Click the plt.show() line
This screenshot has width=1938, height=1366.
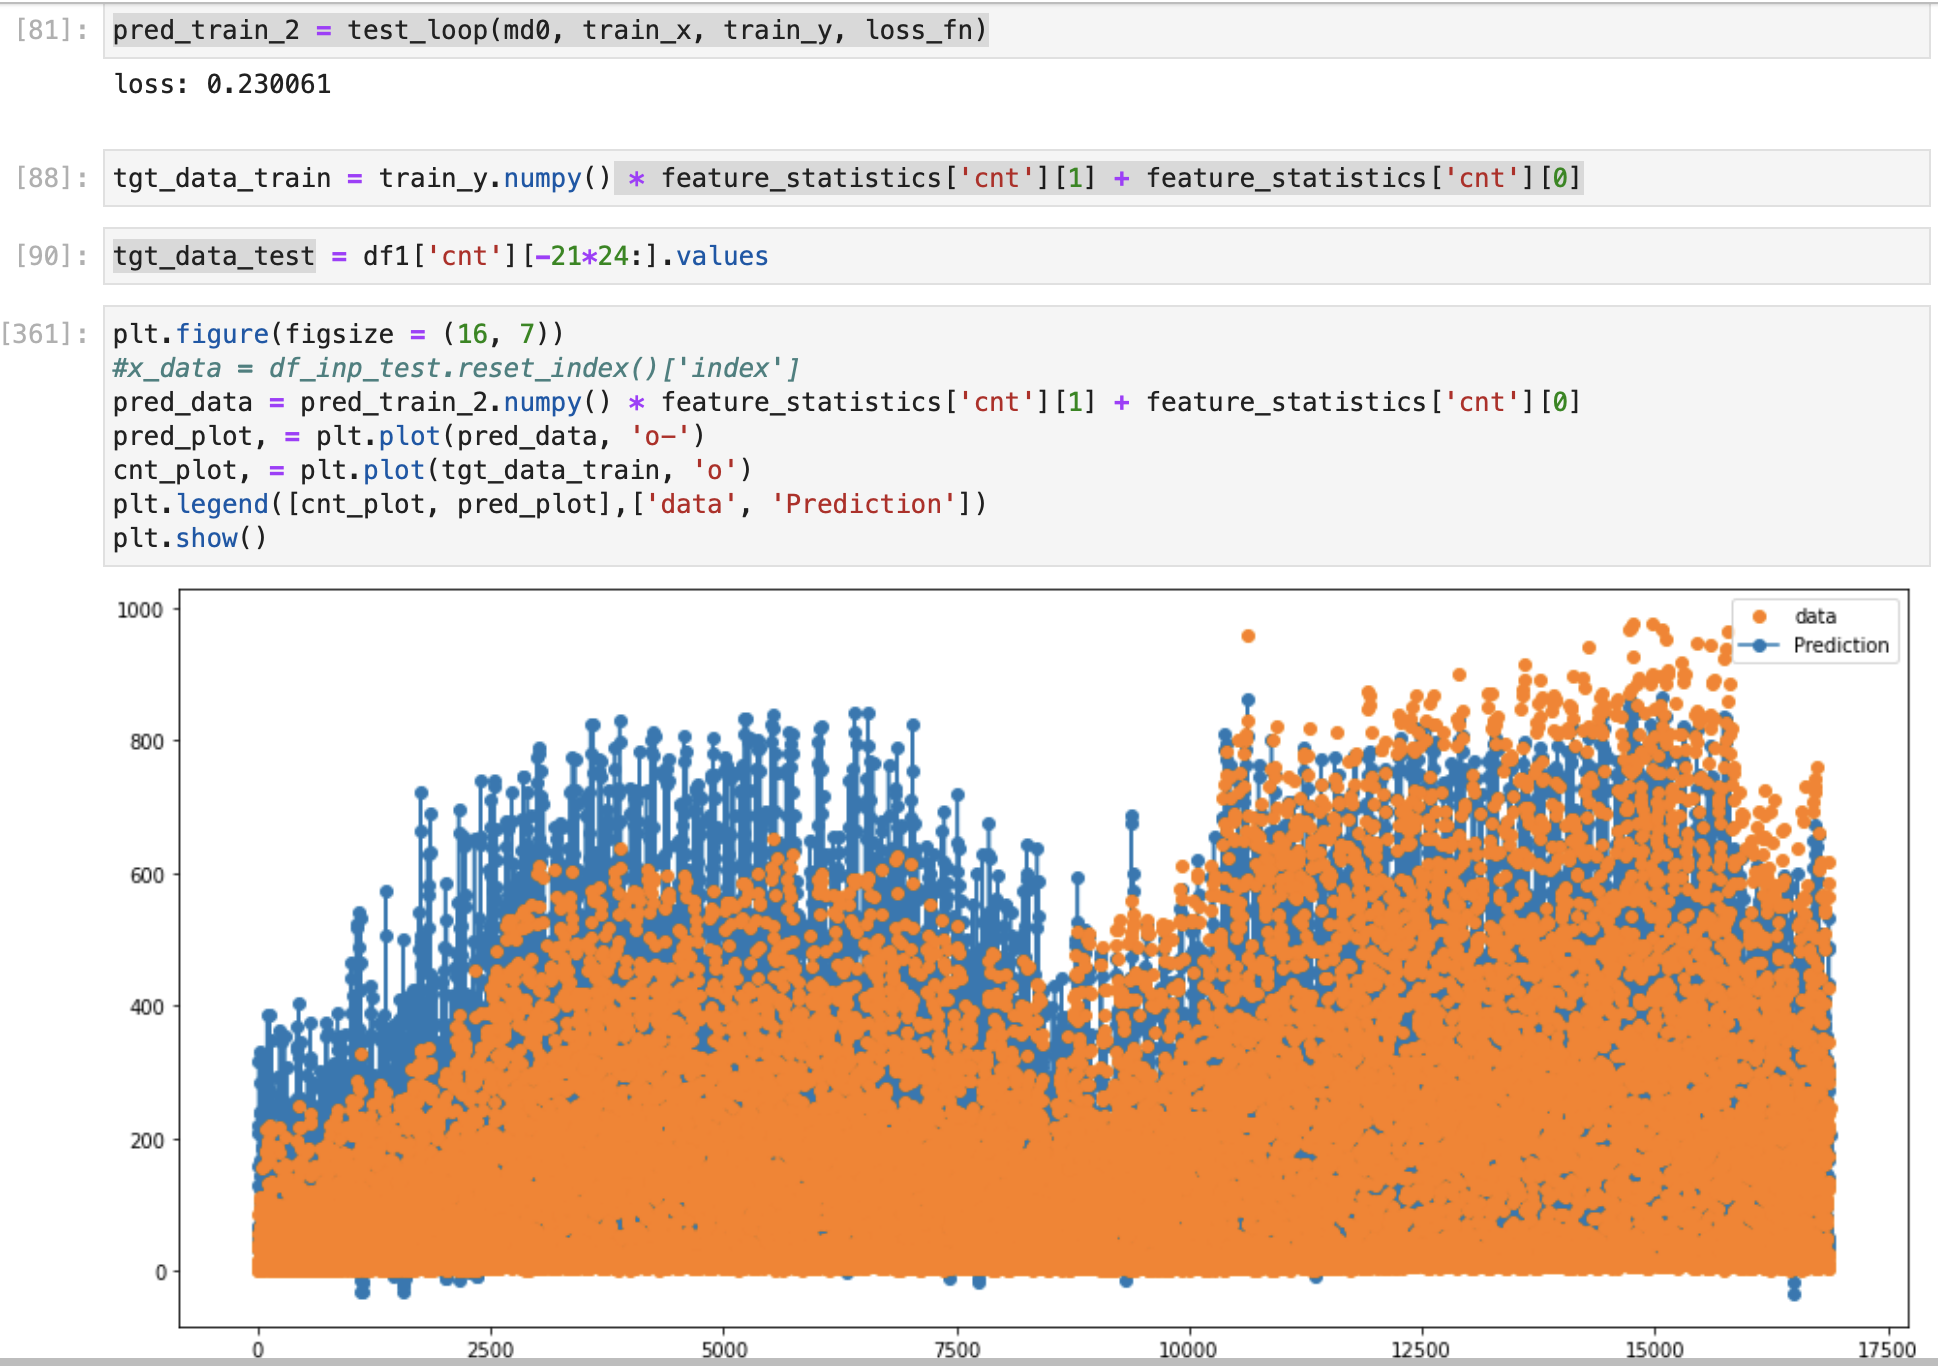pyautogui.click(x=190, y=538)
